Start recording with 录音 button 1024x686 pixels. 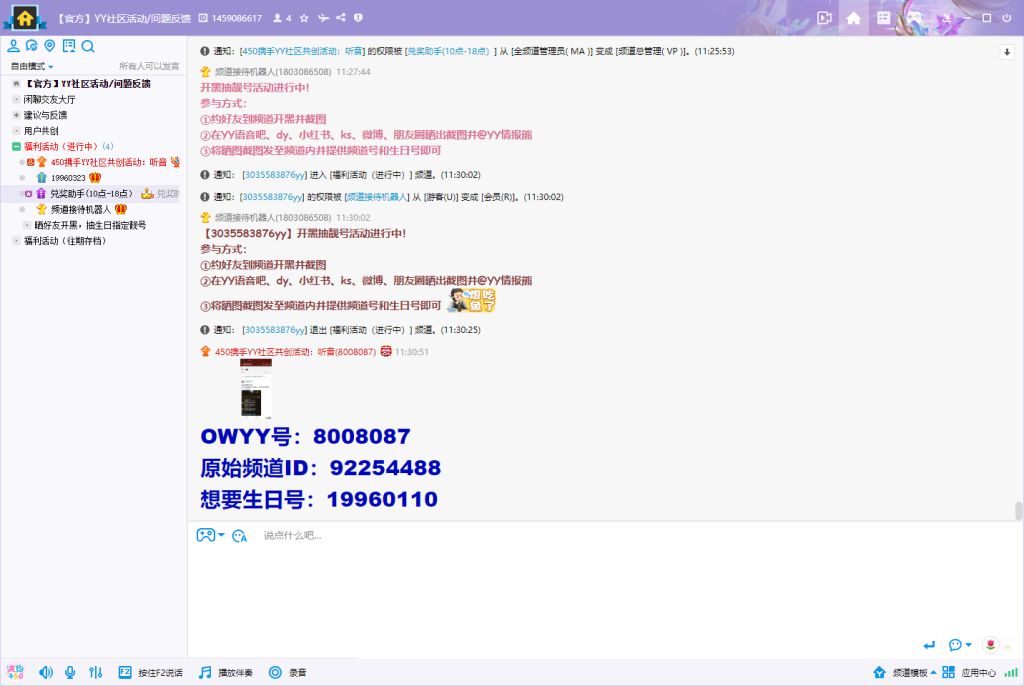[287, 672]
